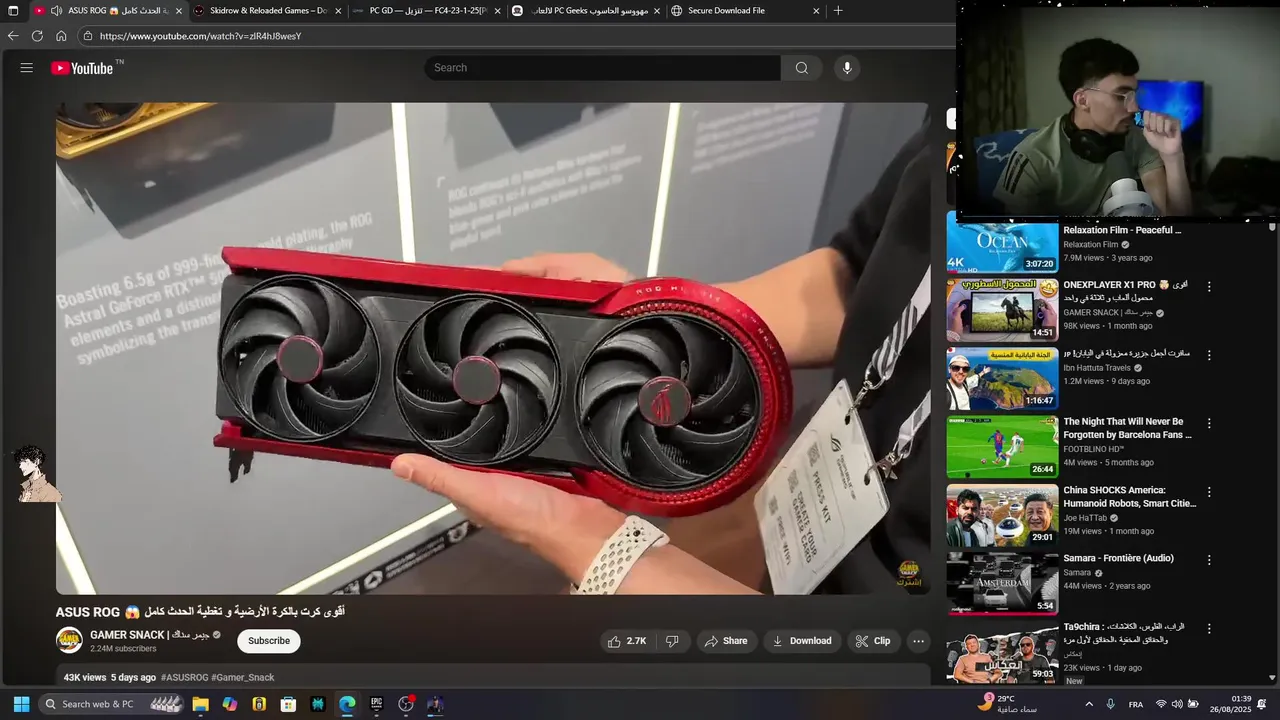Close the Secure Download File tab

click(x=816, y=11)
